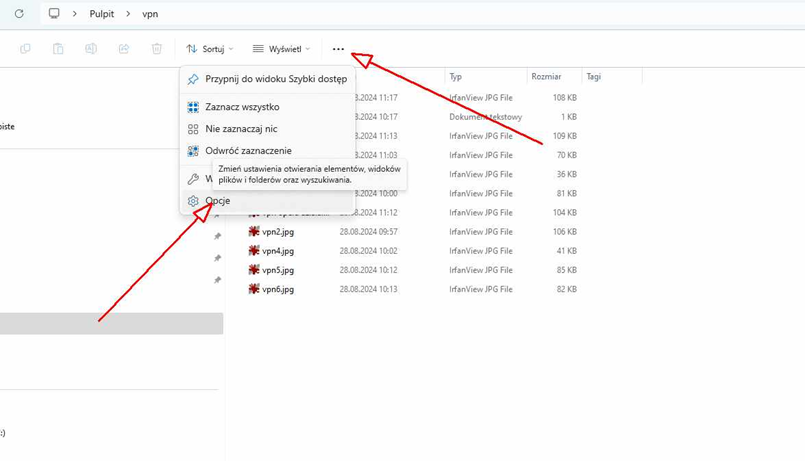Click the Share icon in toolbar
The height and width of the screenshot is (461, 805).
124,49
